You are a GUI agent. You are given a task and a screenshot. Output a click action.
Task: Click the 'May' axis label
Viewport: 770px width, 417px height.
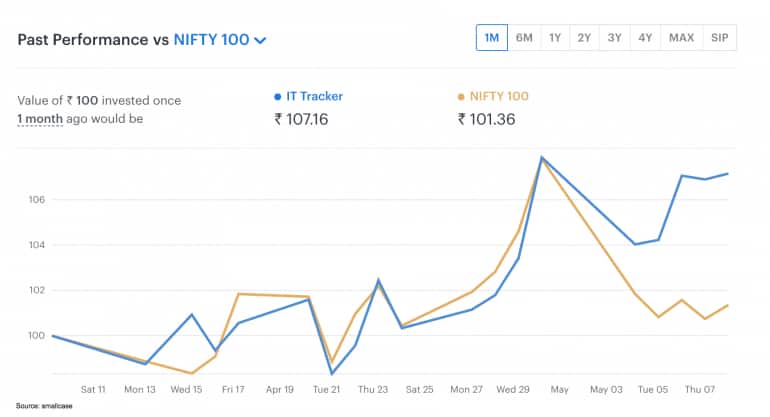click(x=559, y=389)
